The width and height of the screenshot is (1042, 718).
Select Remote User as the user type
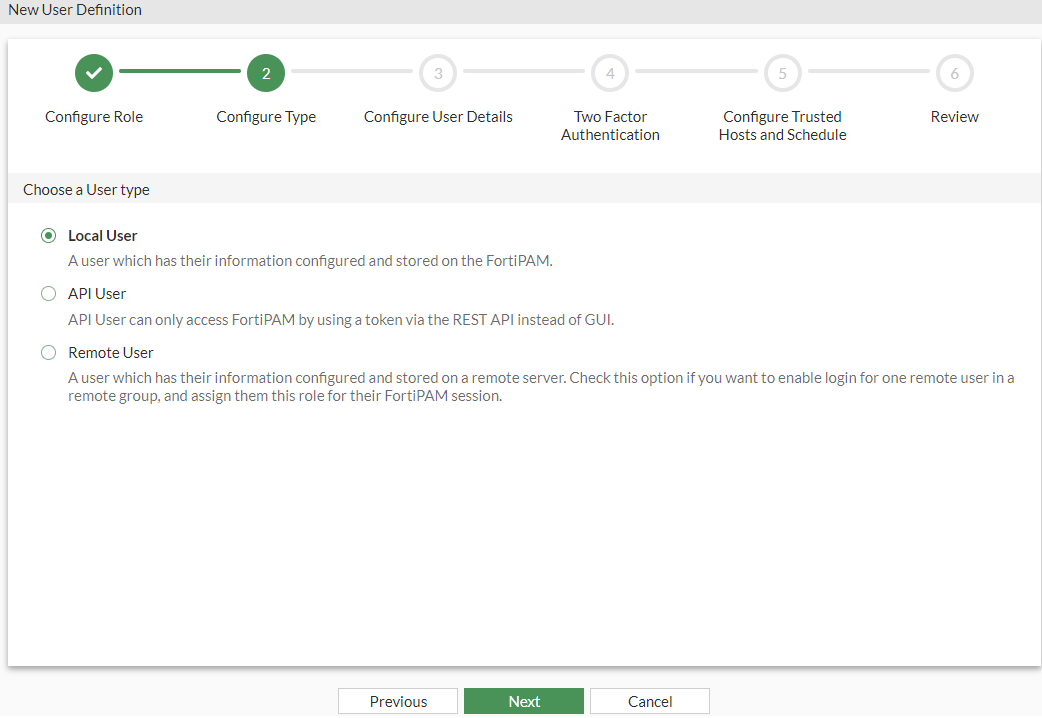click(x=48, y=352)
